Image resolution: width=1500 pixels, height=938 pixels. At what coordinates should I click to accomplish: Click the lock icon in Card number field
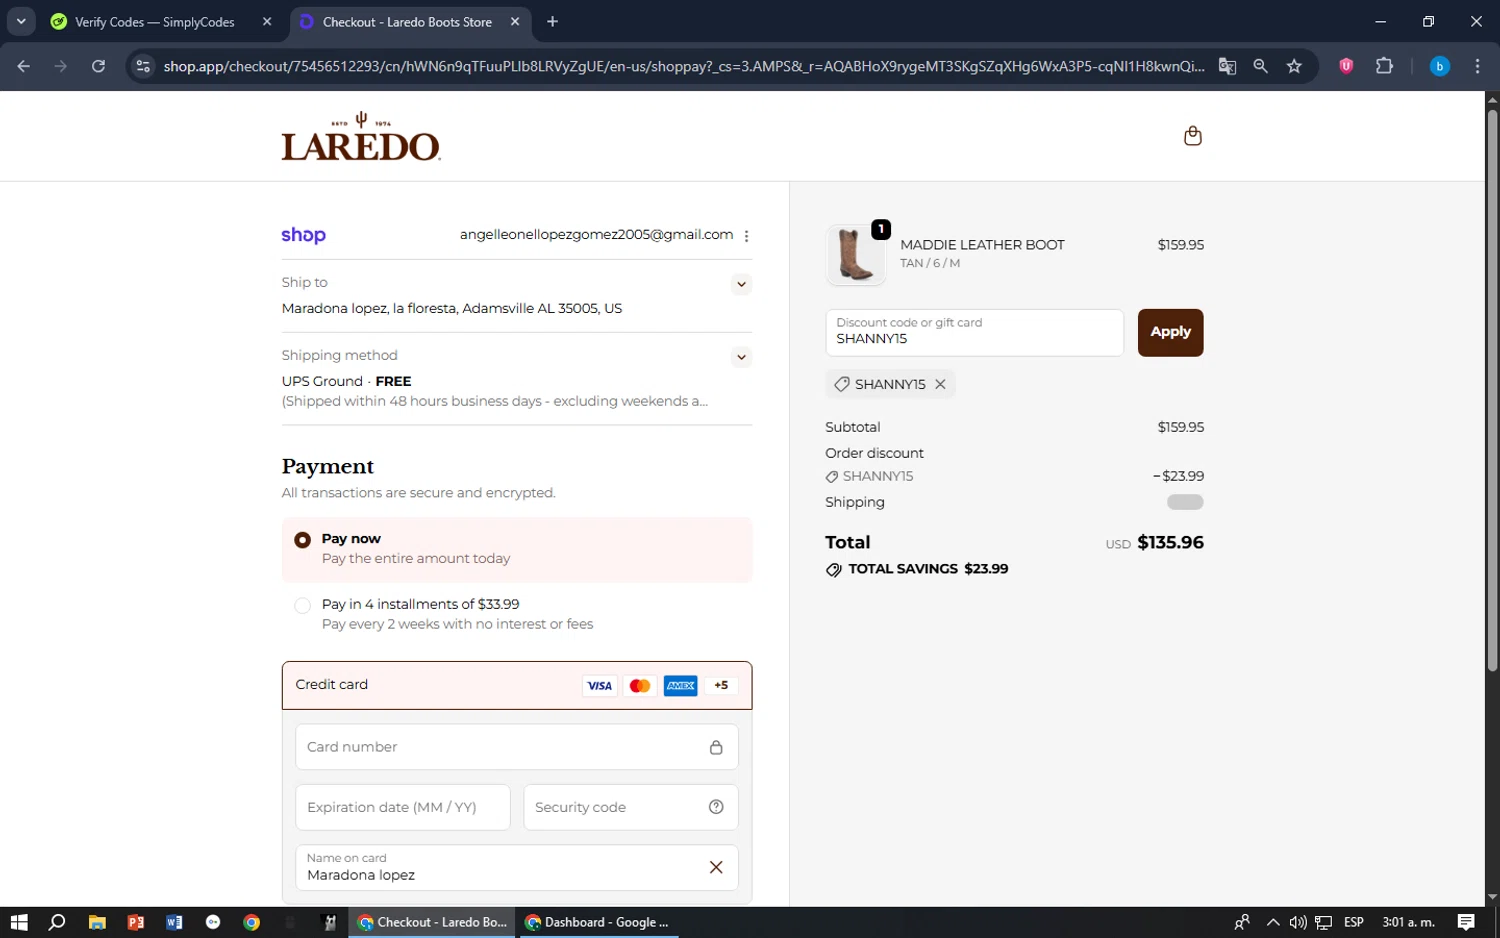click(x=716, y=747)
